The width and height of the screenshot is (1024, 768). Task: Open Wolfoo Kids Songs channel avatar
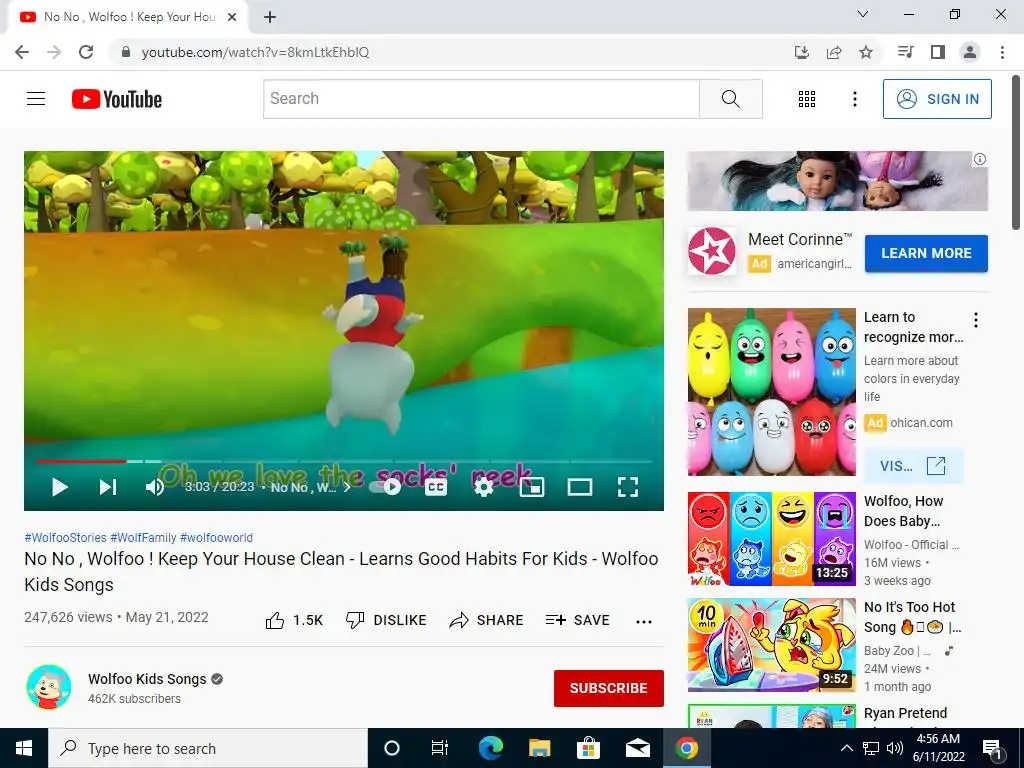pos(49,687)
